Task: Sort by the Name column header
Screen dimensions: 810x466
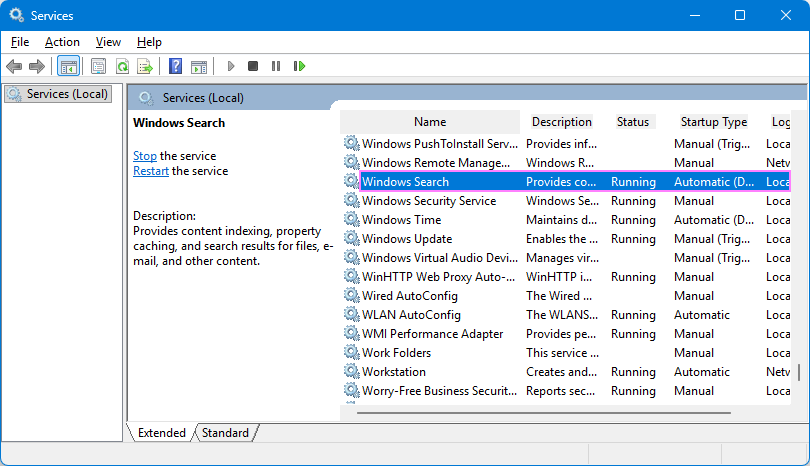Action: pos(430,122)
